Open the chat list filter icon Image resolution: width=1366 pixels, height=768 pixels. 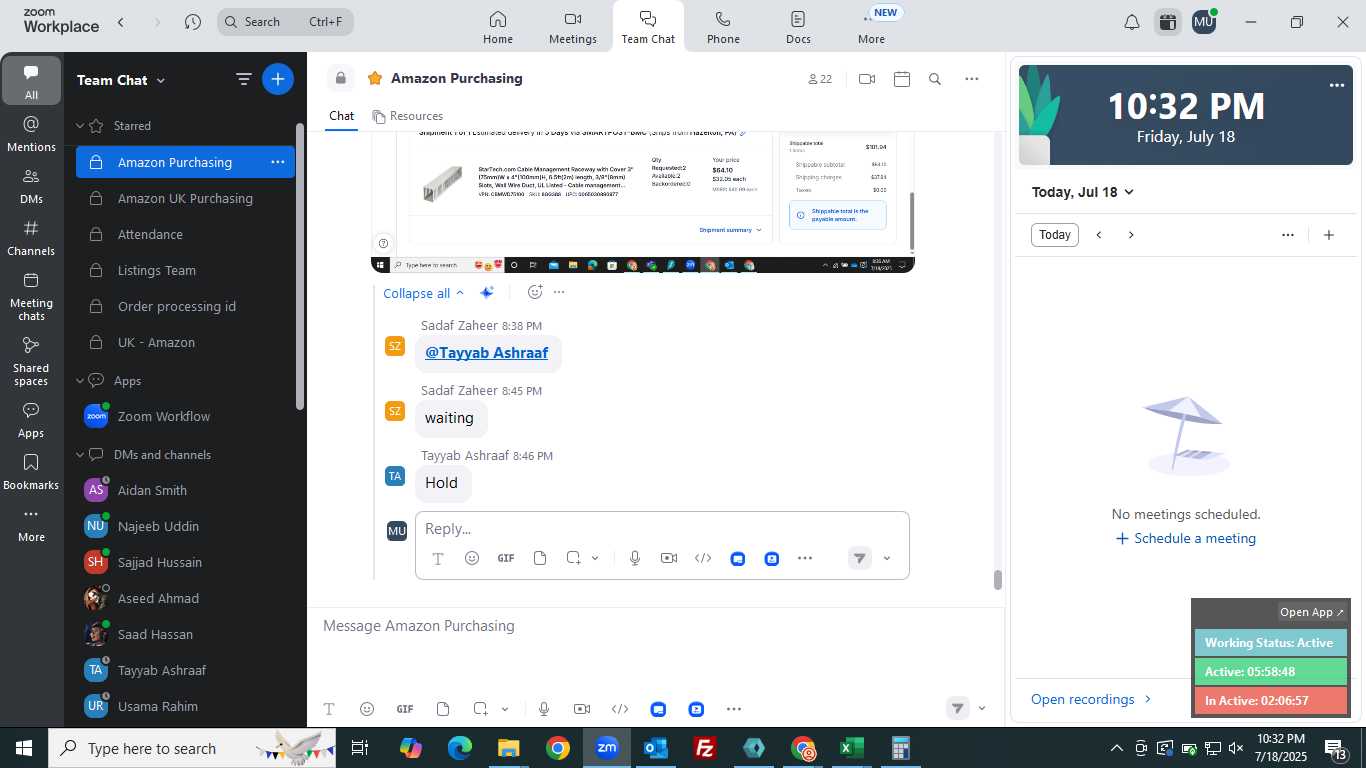point(243,79)
